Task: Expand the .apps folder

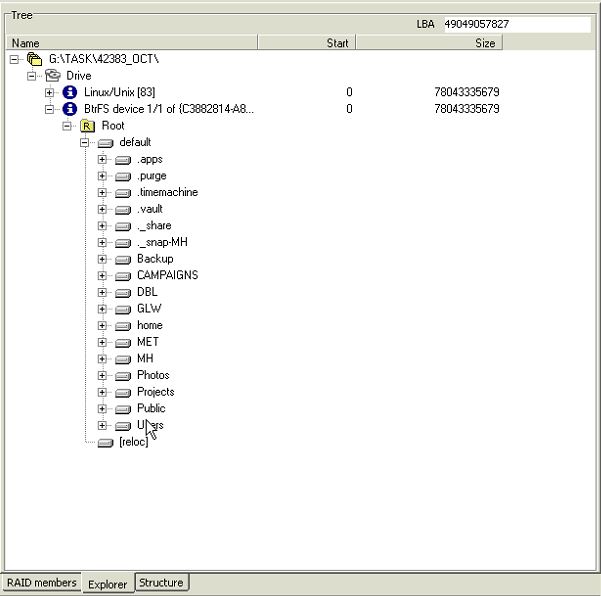Action: coord(102,159)
